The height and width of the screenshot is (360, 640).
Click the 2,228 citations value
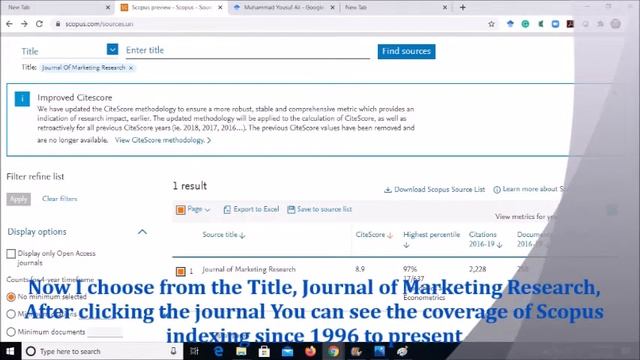coord(477,269)
